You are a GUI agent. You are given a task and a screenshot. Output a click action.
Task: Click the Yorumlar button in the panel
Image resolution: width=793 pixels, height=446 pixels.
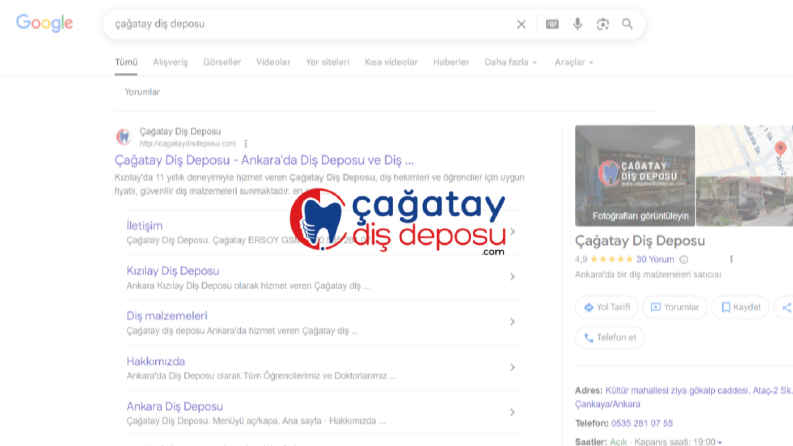(675, 307)
